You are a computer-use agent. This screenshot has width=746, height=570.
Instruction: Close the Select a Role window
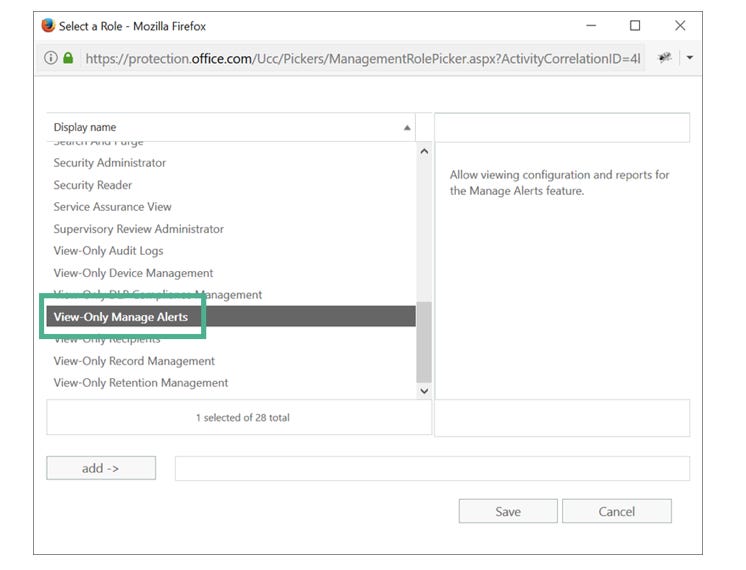coord(680,26)
